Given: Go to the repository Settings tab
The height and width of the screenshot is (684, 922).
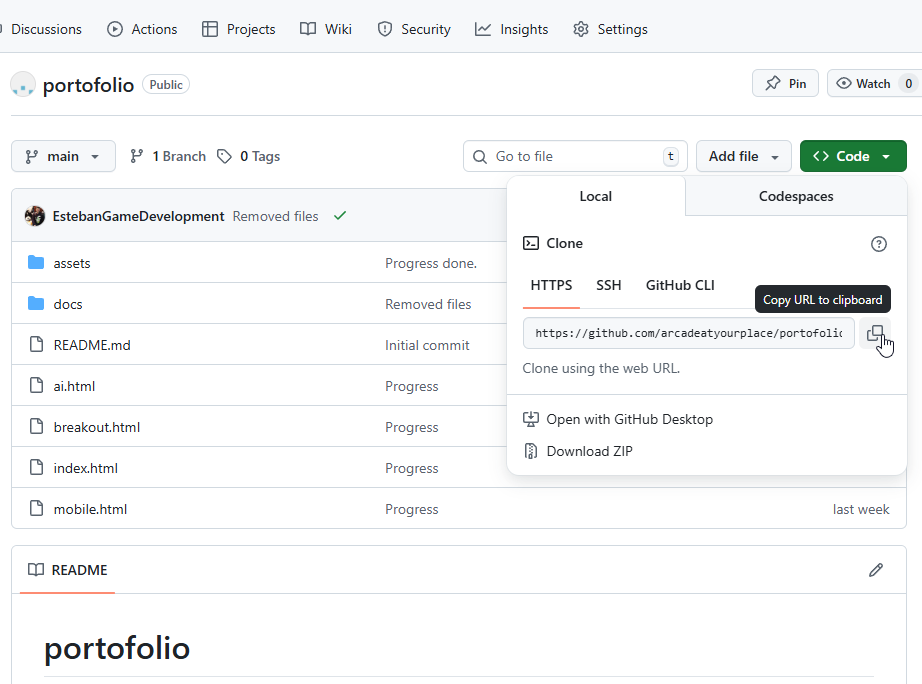Looking at the screenshot, I should tap(610, 29).
